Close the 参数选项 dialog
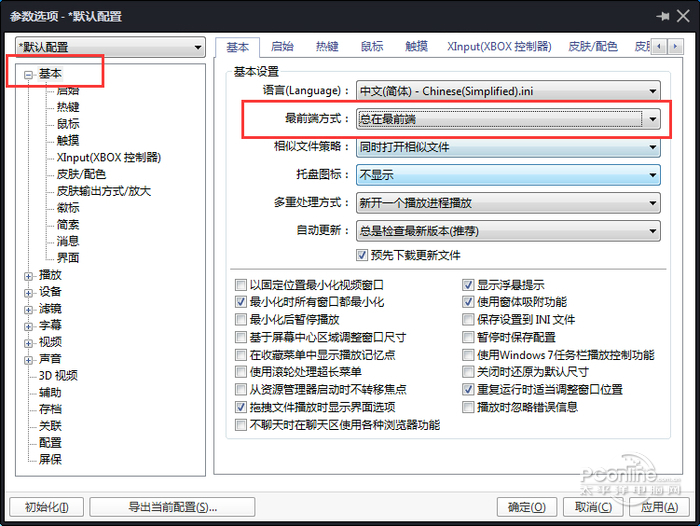700x526 pixels. (x=683, y=17)
